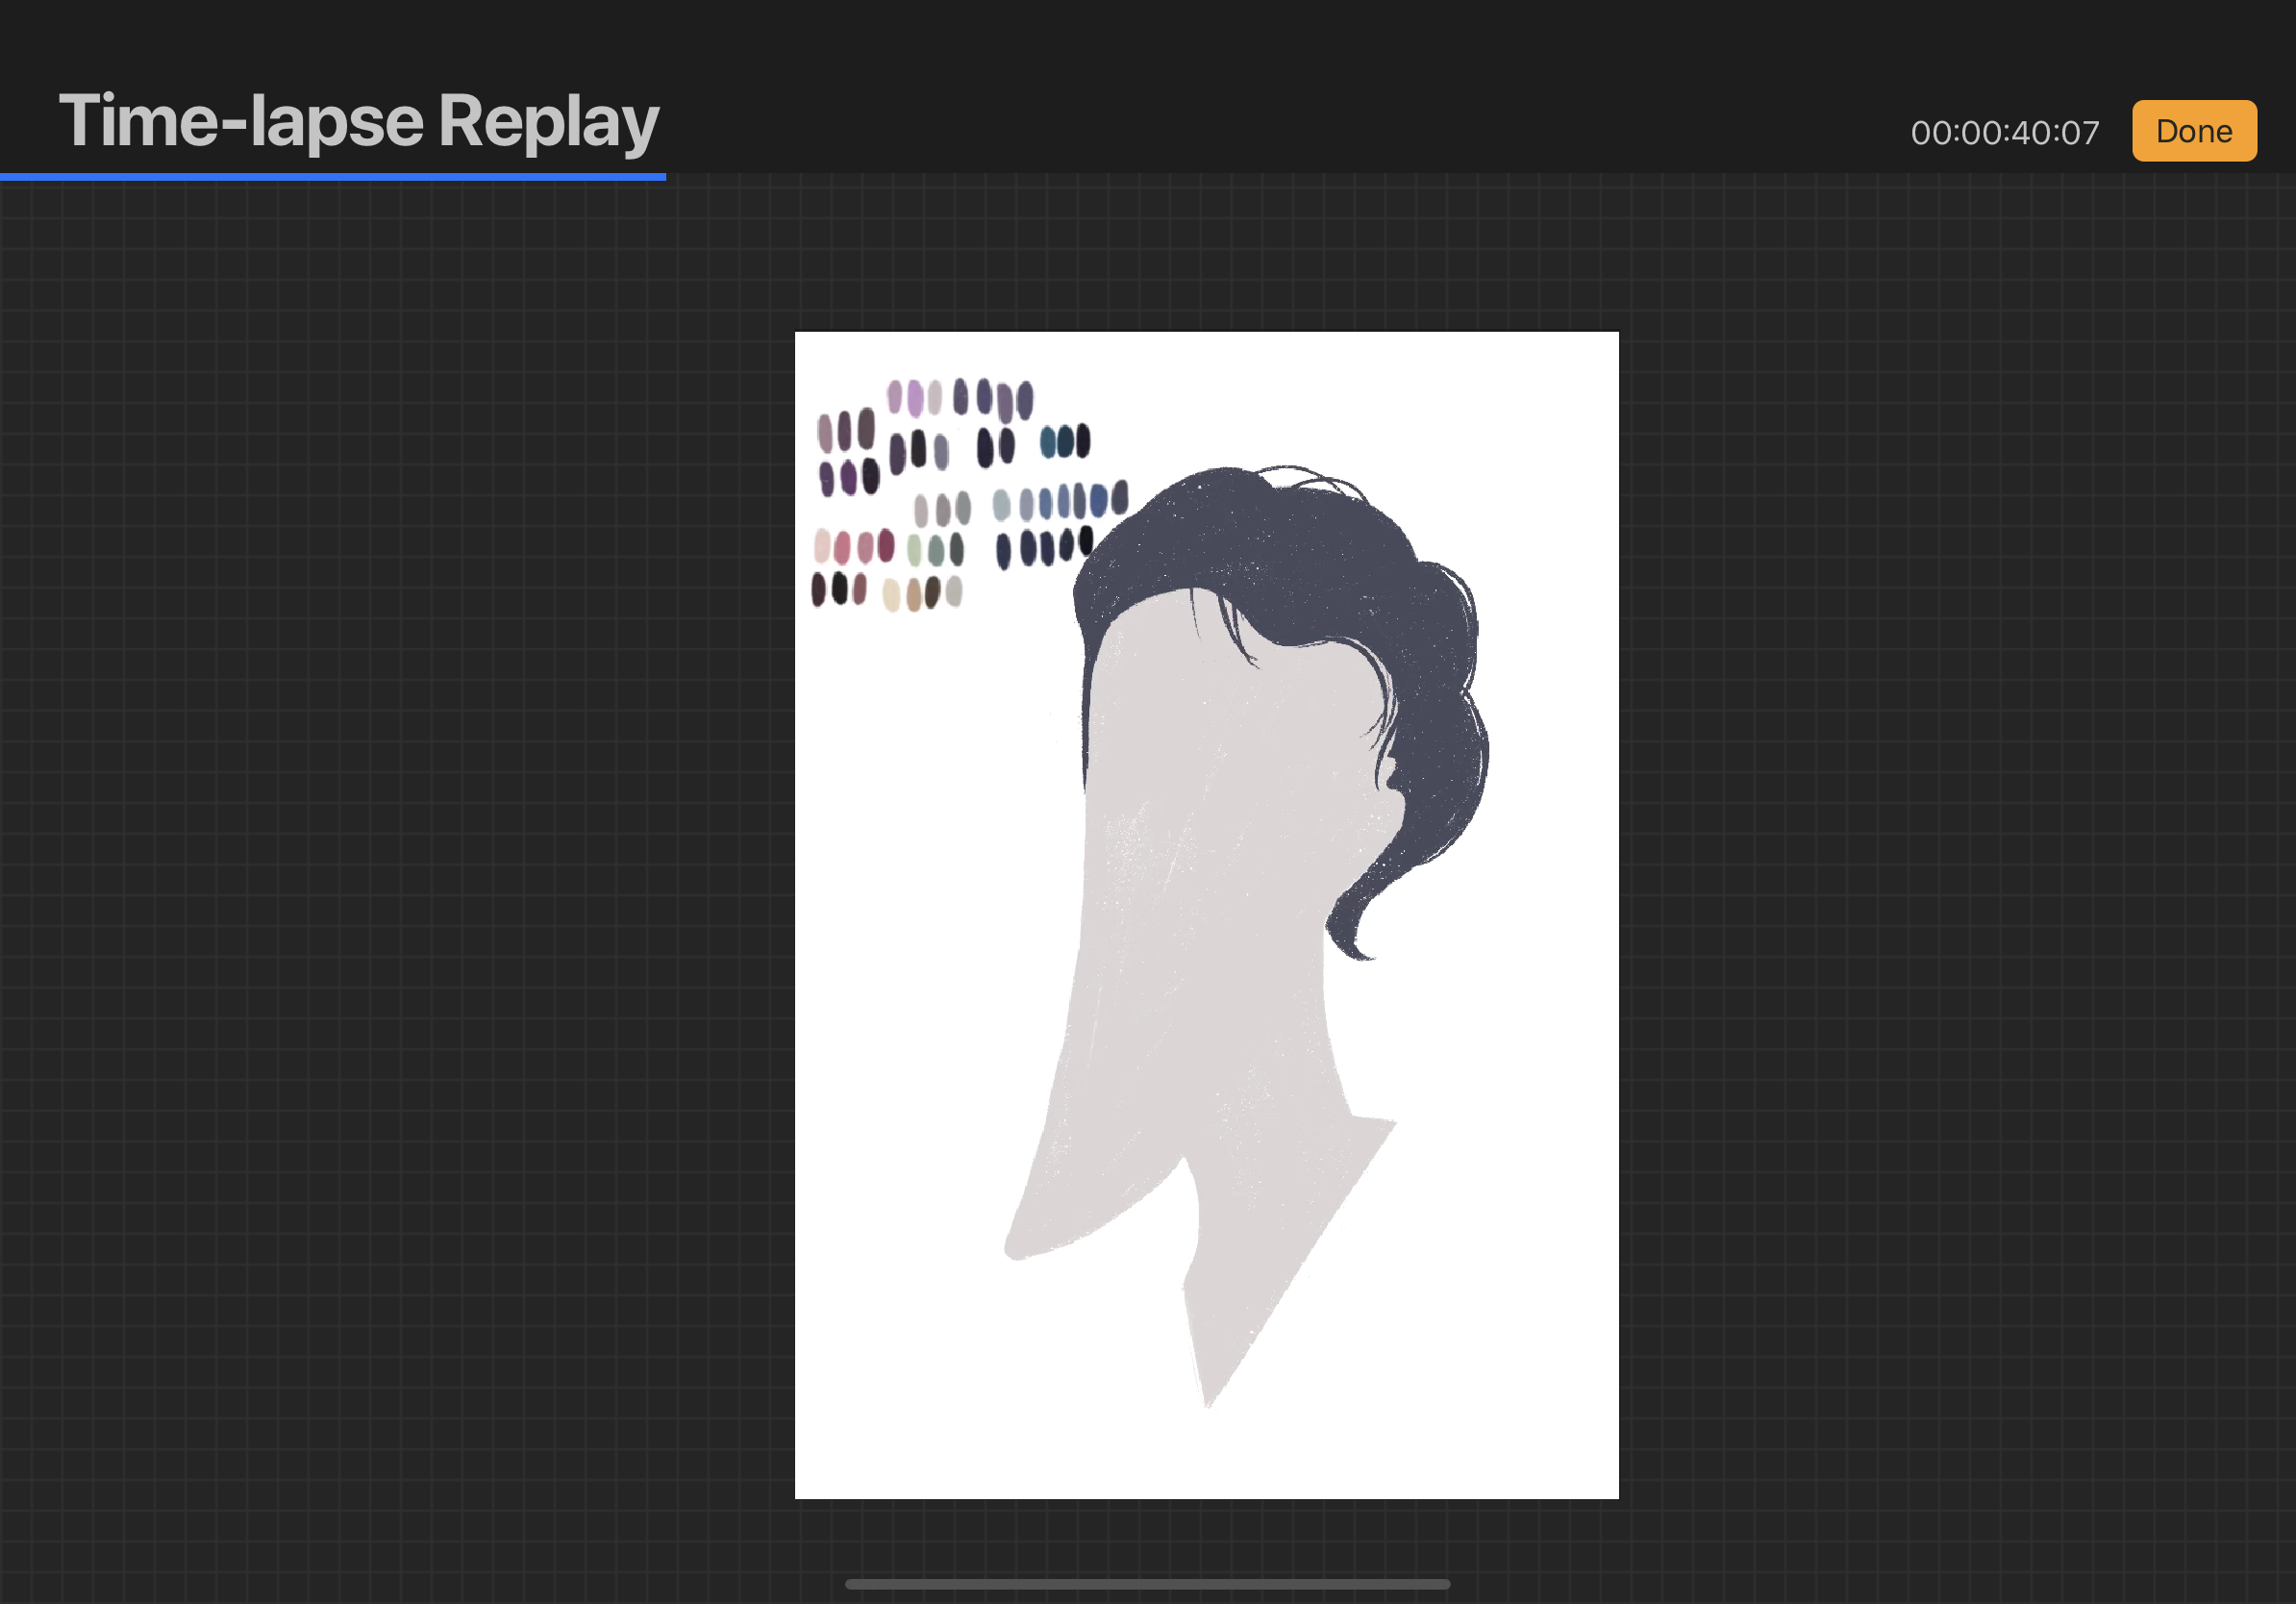Tap the Done button

coord(2194,131)
